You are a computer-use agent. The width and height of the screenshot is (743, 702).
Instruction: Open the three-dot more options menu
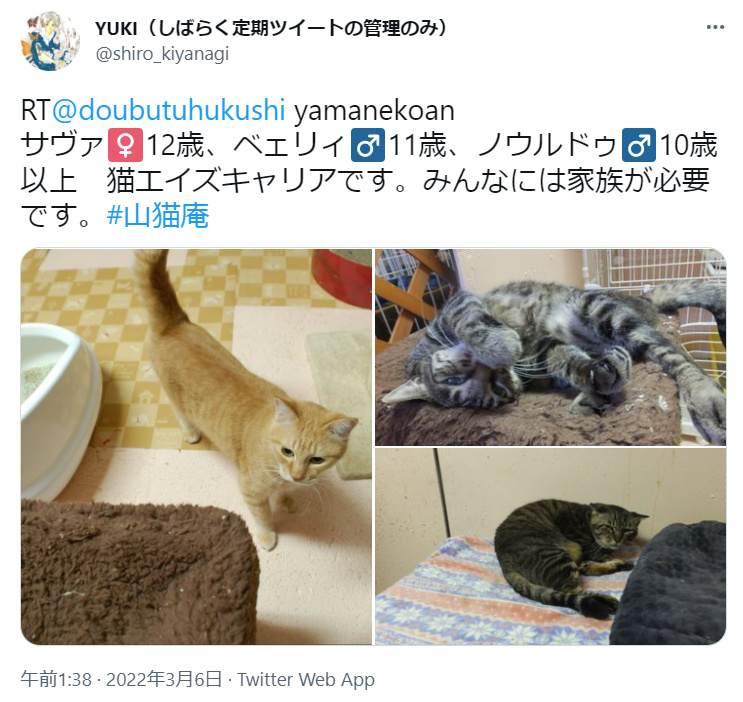[715, 27]
